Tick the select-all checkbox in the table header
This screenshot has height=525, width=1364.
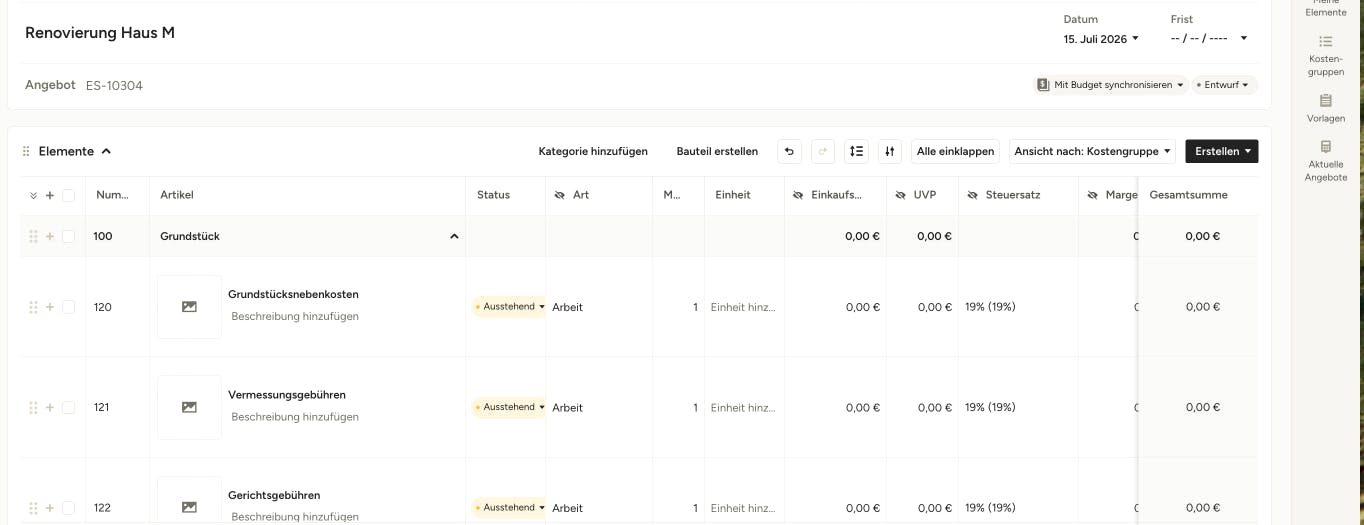pyautogui.click(x=68, y=195)
